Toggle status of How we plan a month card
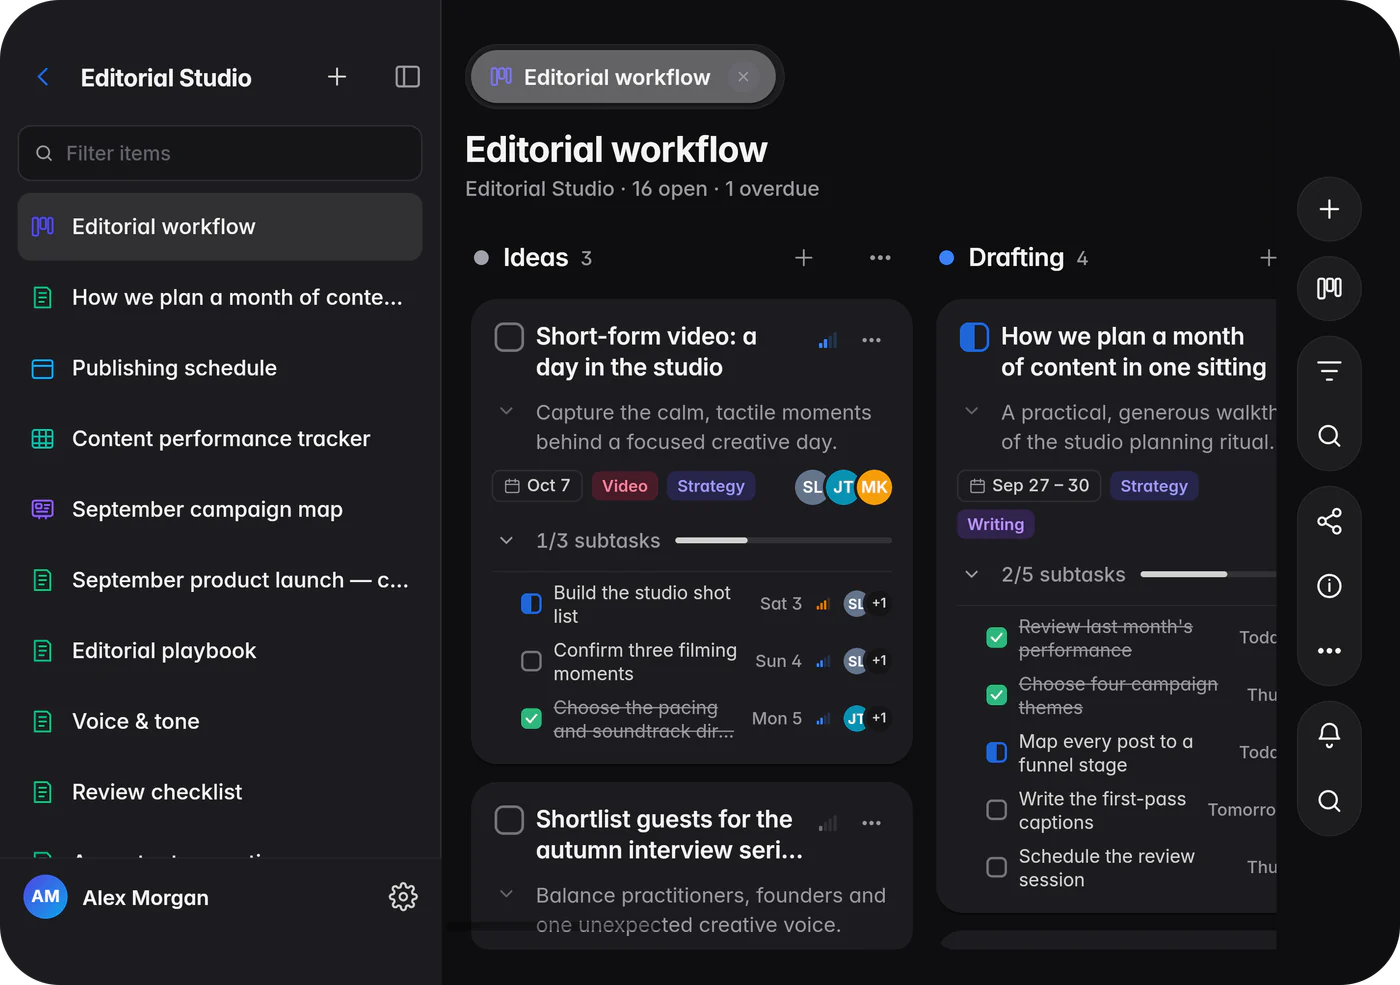Viewport: 1400px width, 985px height. point(974,337)
